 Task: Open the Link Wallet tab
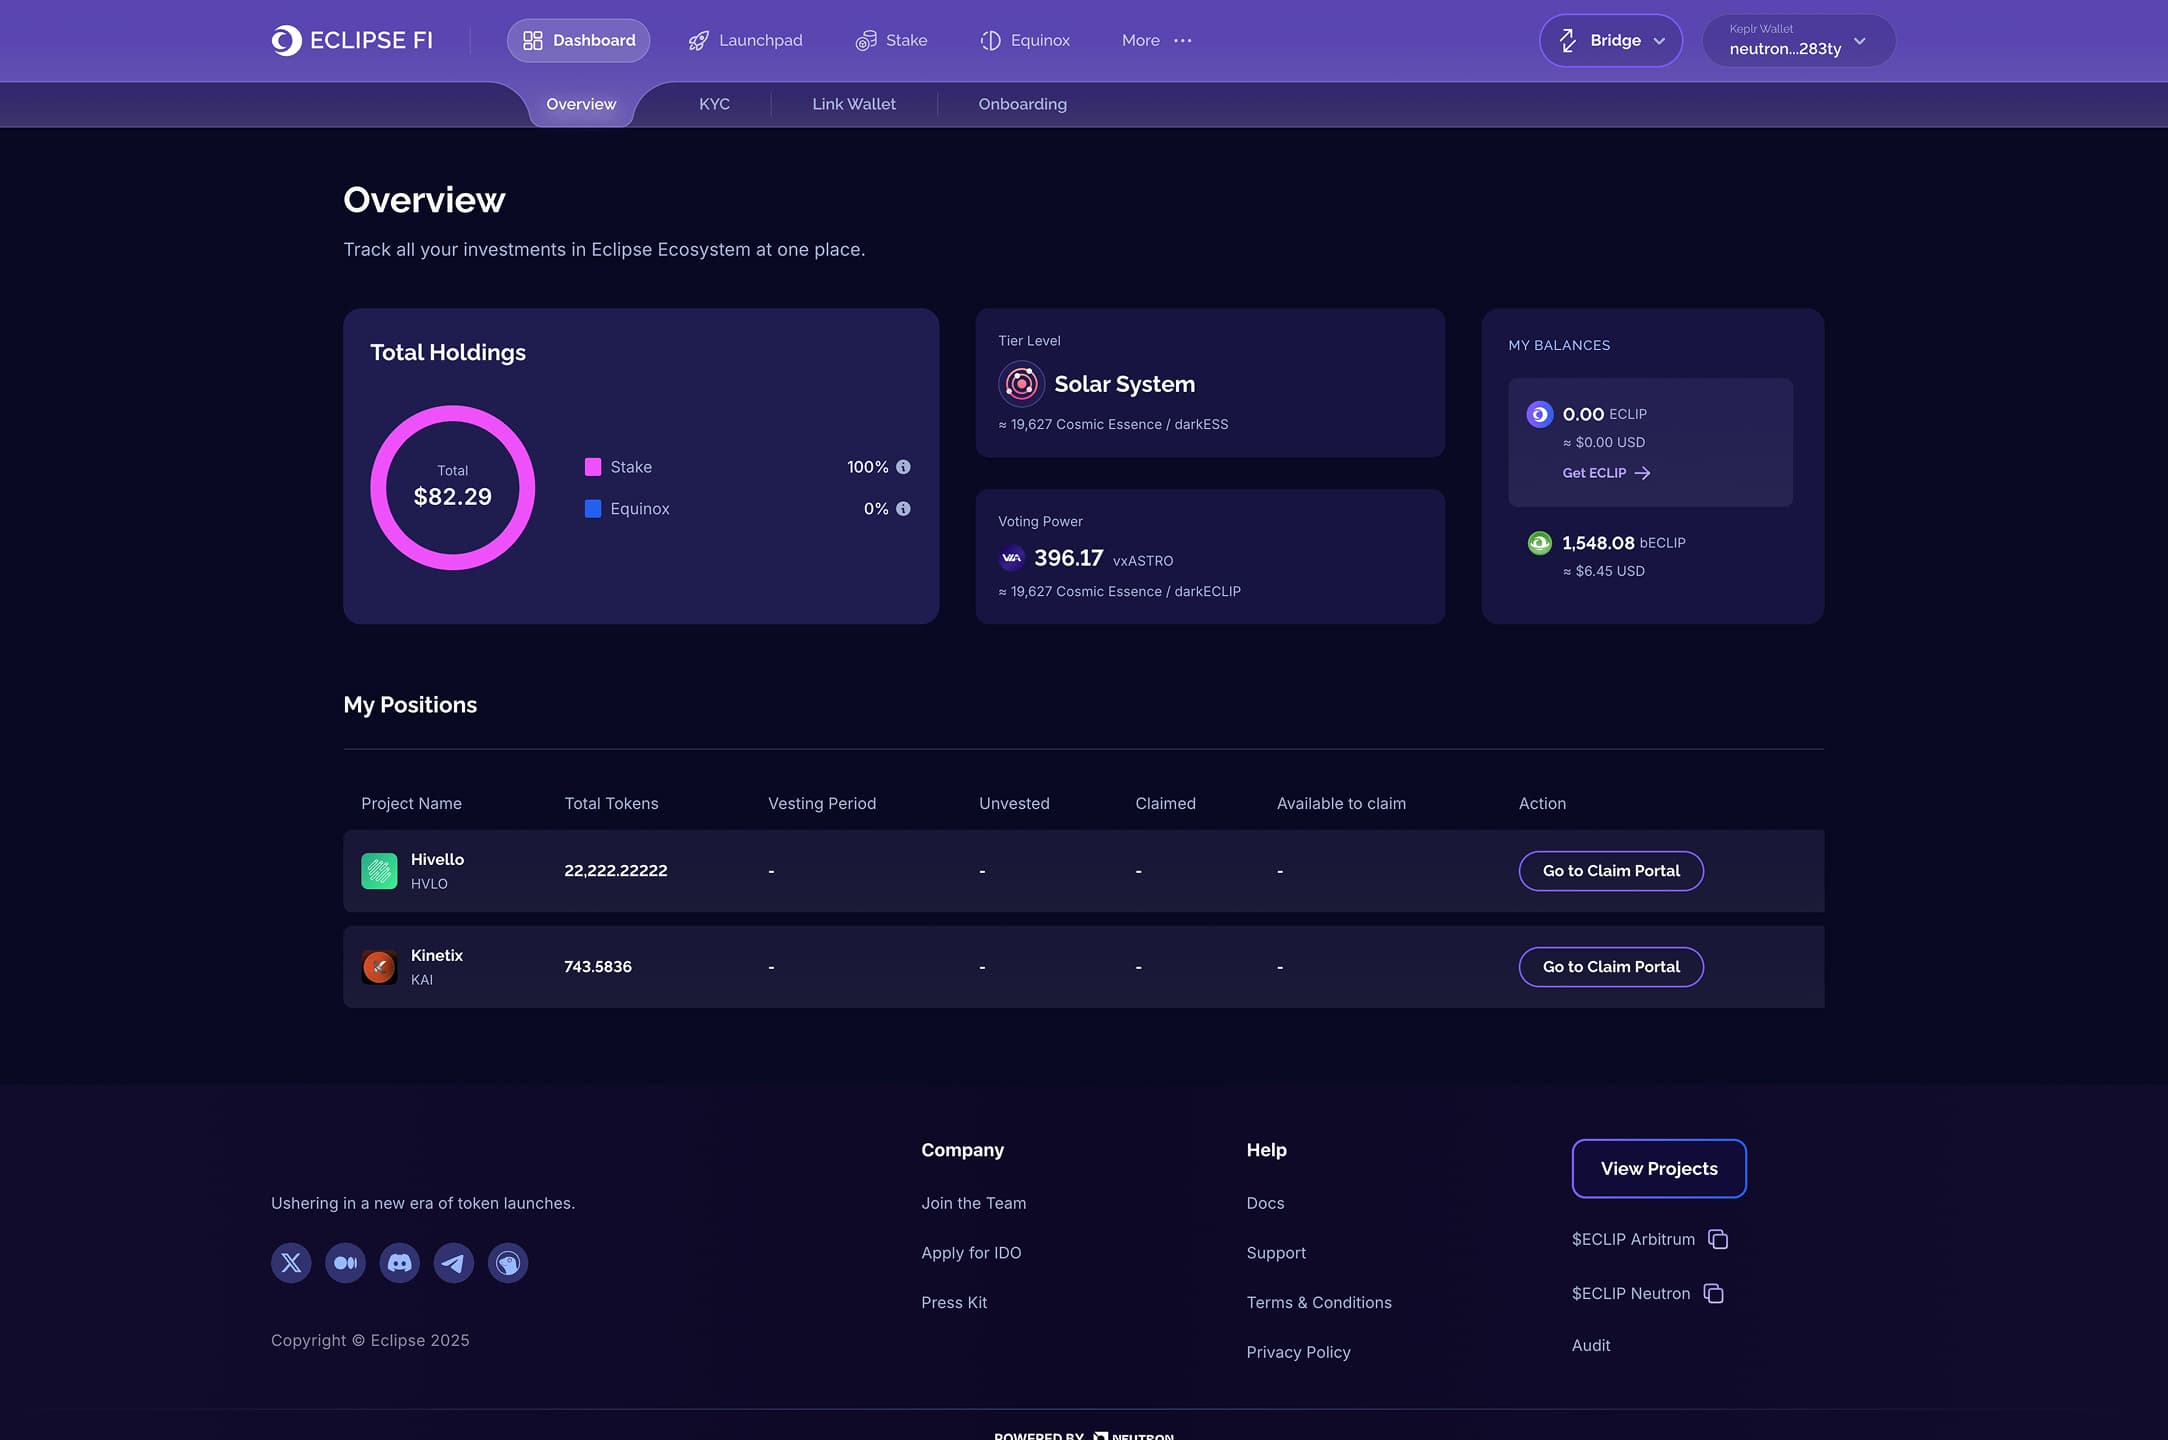pos(853,104)
